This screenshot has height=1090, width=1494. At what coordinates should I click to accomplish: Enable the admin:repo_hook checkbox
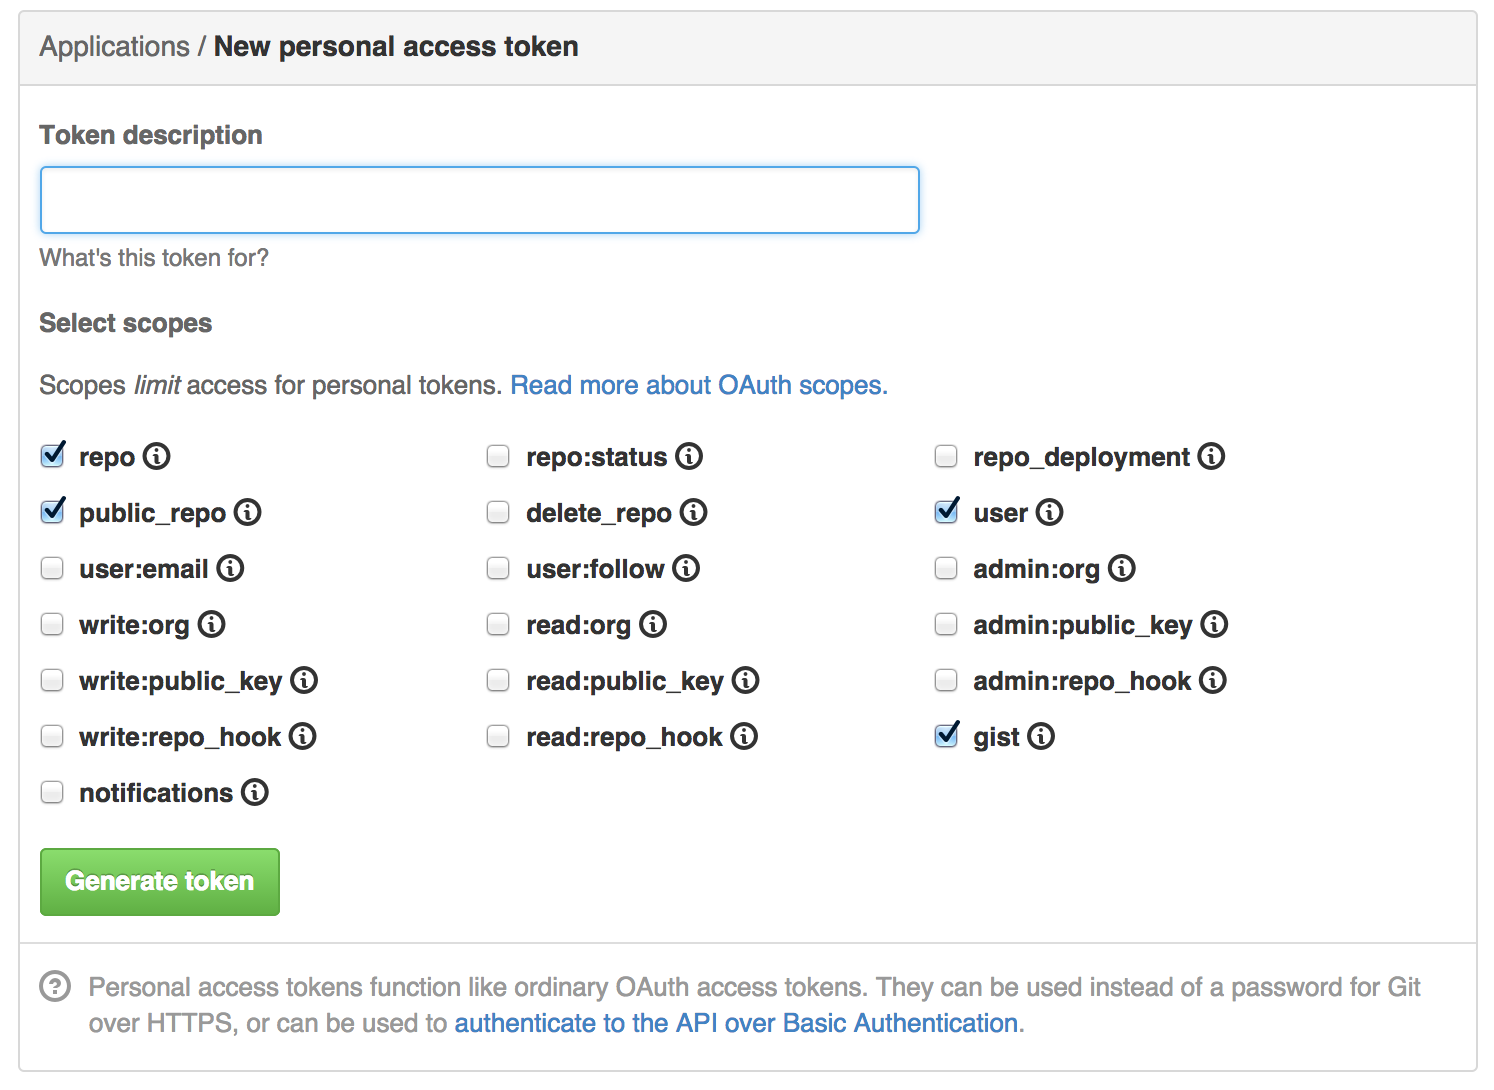click(x=946, y=680)
